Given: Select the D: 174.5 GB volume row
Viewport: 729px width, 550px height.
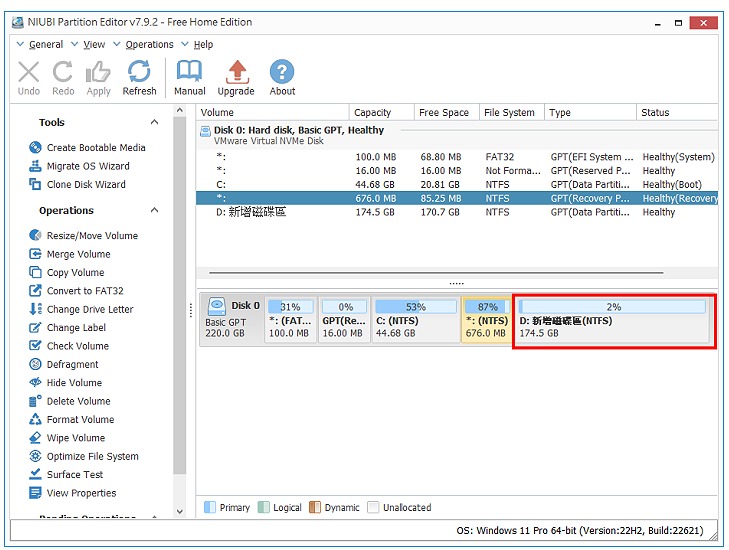Looking at the screenshot, I should click(457, 212).
